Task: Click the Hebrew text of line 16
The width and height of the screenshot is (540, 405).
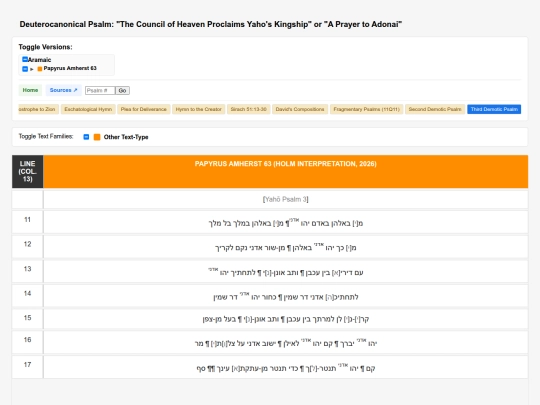Action: 285,343
